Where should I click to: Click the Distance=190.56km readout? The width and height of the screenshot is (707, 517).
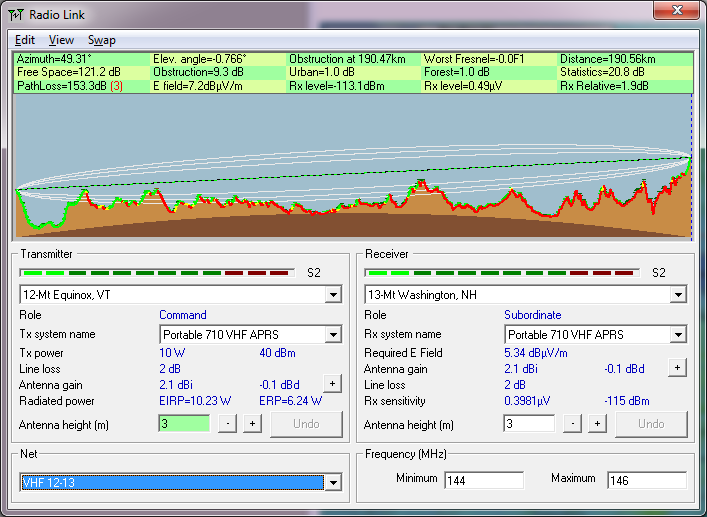[607, 59]
